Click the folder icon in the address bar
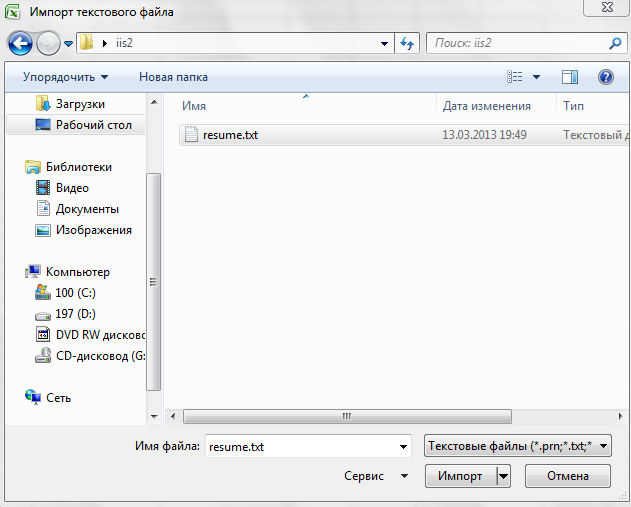Viewport: 631px width, 507px height. 87,43
